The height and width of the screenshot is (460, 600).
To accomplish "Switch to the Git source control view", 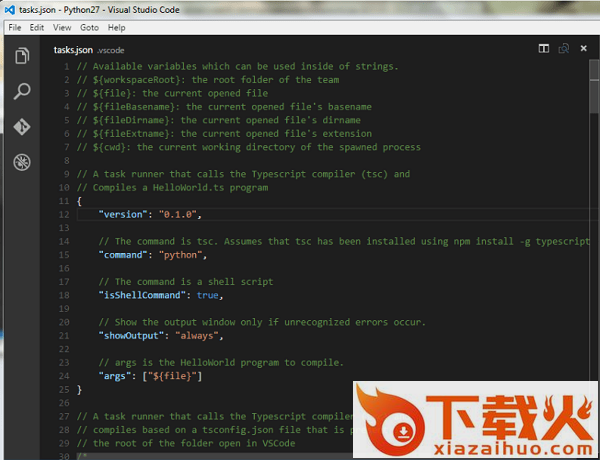I will [x=21, y=127].
